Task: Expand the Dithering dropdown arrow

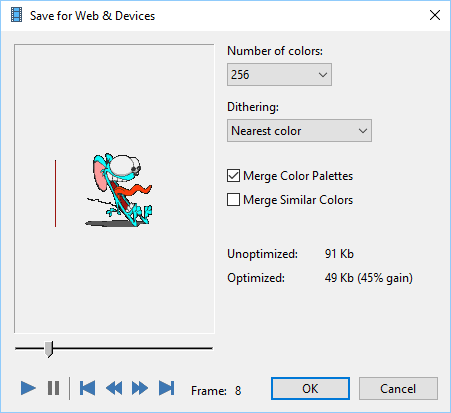Action: point(363,131)
